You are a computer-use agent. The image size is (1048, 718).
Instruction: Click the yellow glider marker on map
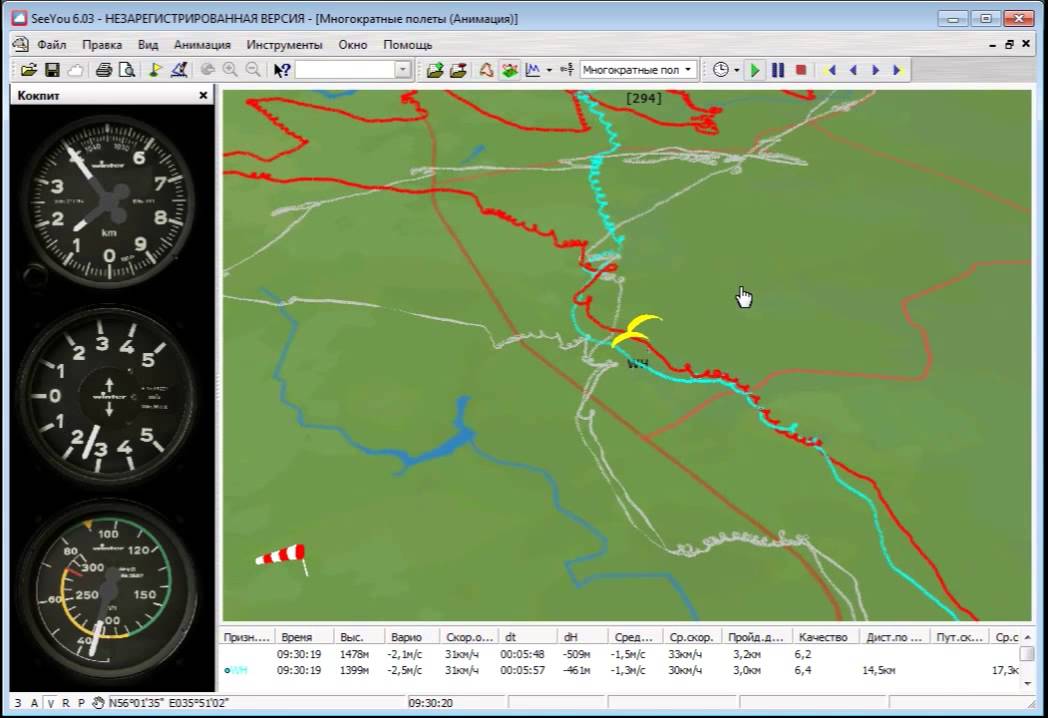[636, 331]
